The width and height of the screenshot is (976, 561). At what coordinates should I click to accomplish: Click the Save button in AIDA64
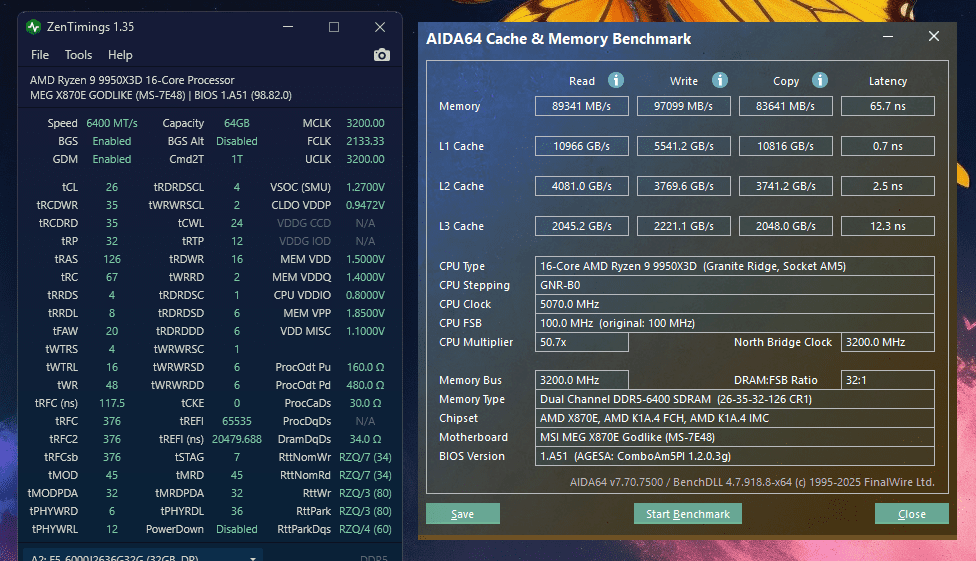pyautogui.click(x=462, y=514)
